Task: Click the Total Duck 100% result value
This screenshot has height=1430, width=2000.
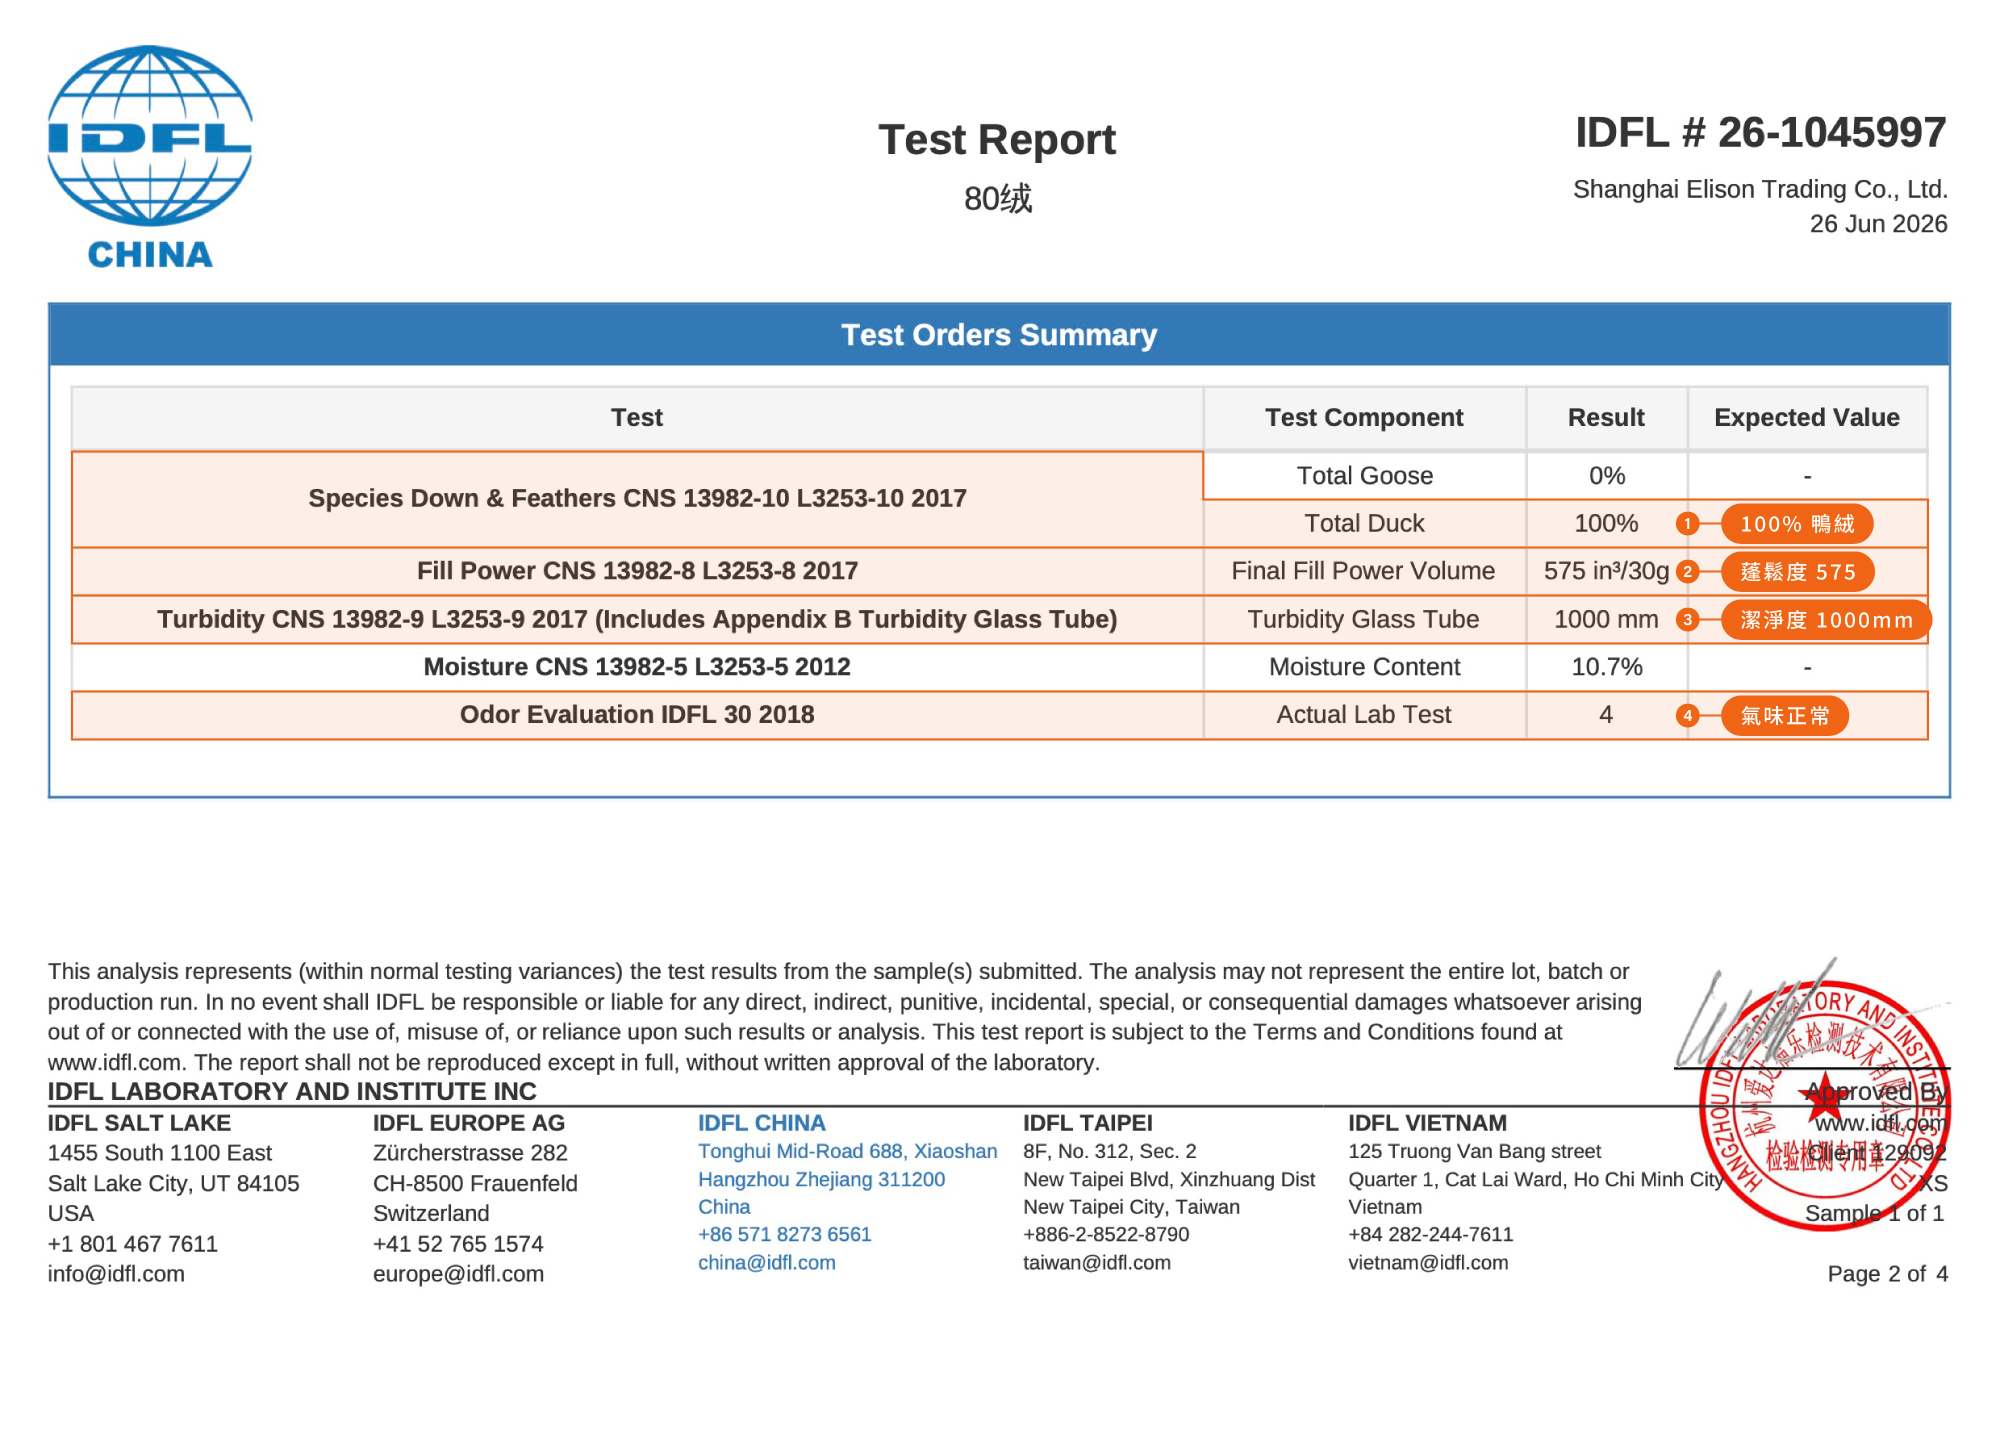Action: click(1606, 523)
